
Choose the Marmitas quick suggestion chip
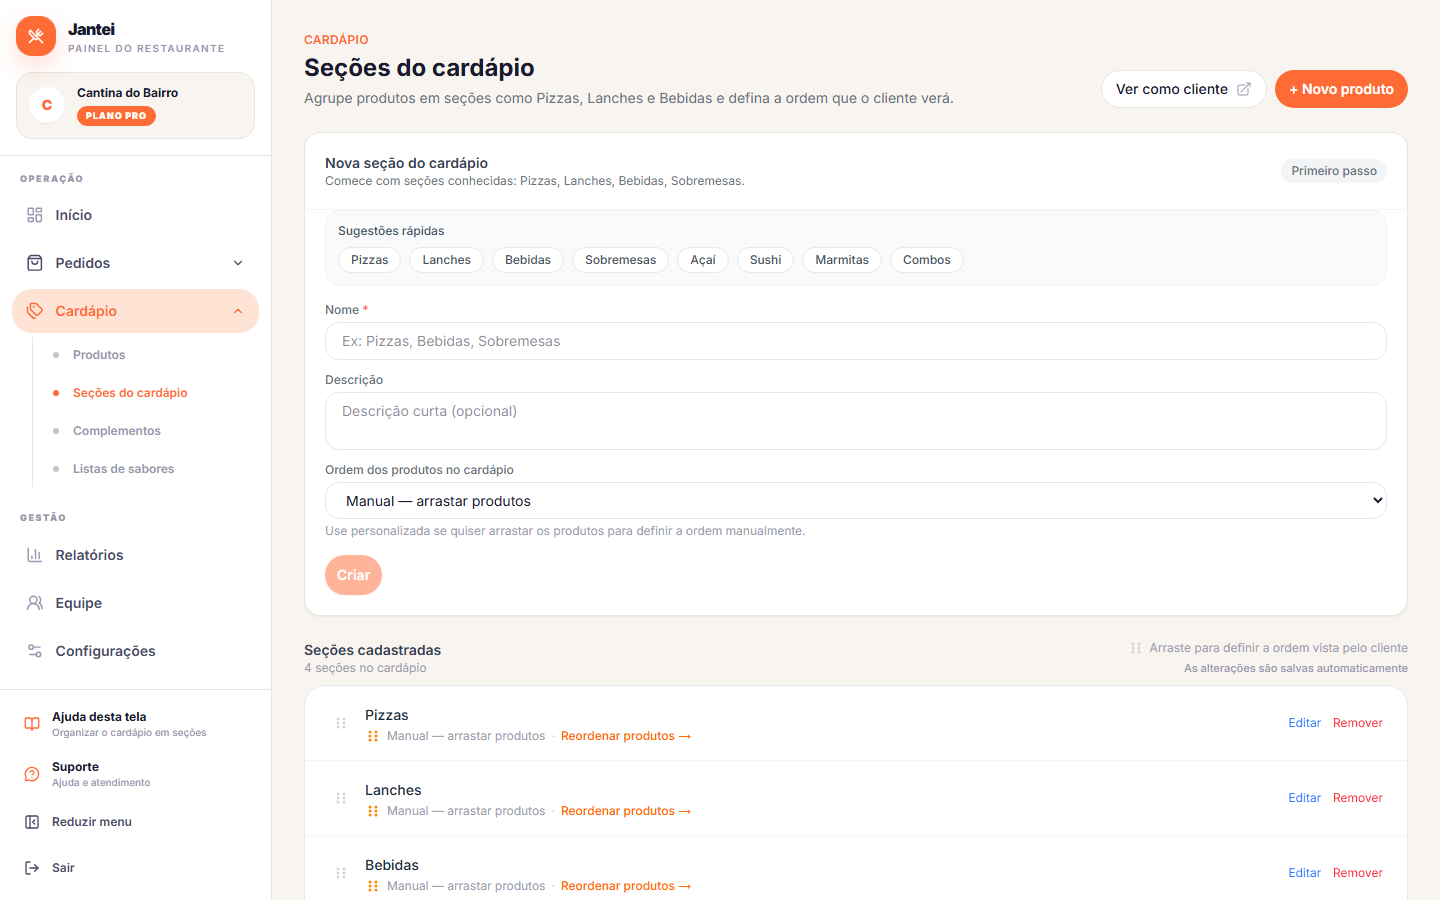coord(842,260)
